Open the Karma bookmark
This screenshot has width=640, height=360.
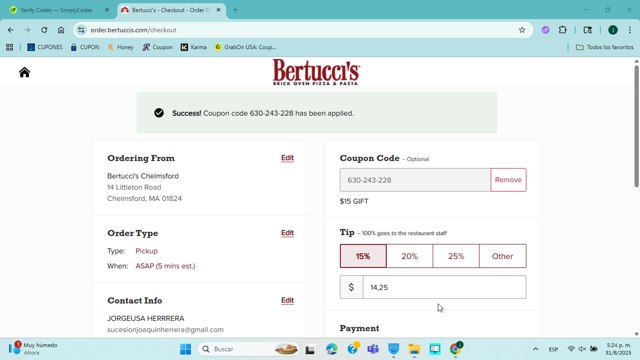[x=194, y=47]
